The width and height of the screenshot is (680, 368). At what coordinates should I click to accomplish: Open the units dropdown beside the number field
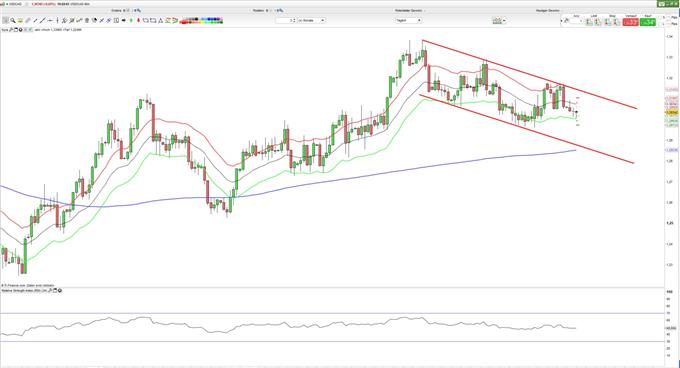point(311,20)
